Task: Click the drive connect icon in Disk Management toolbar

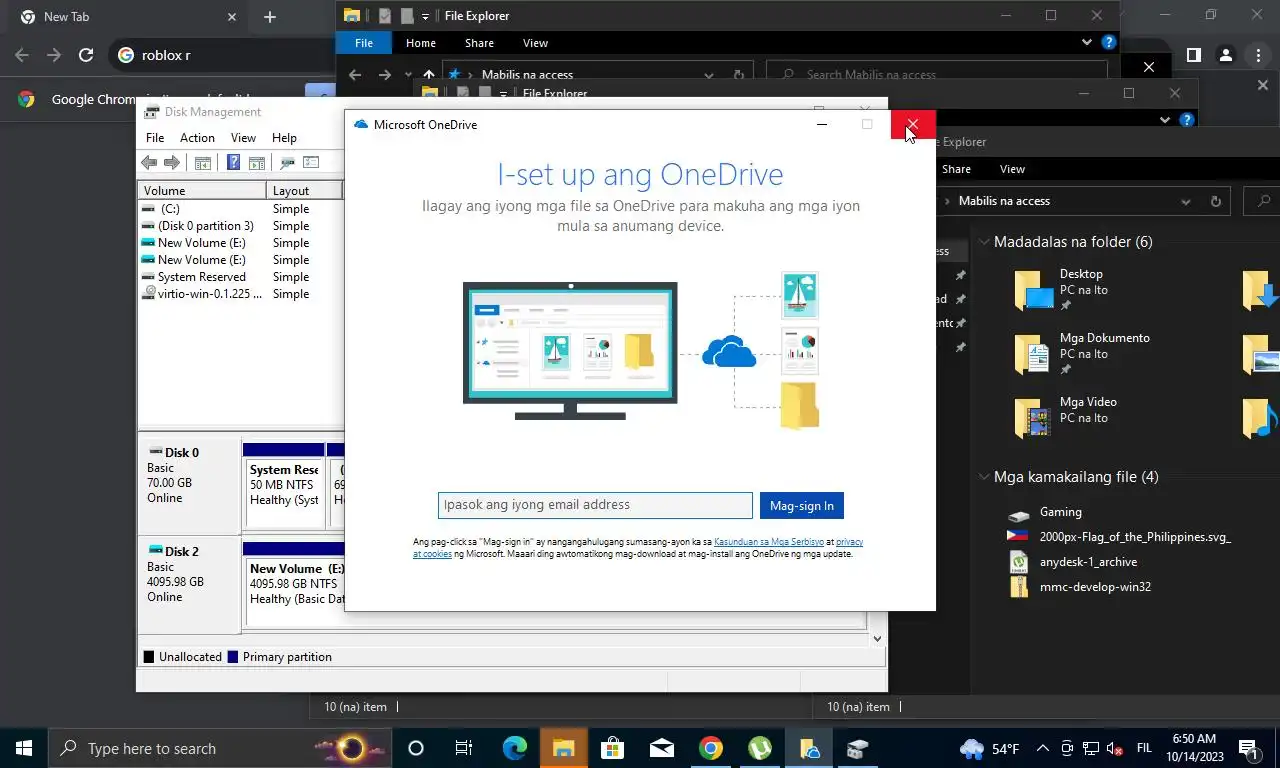Action: pos(287,163)
